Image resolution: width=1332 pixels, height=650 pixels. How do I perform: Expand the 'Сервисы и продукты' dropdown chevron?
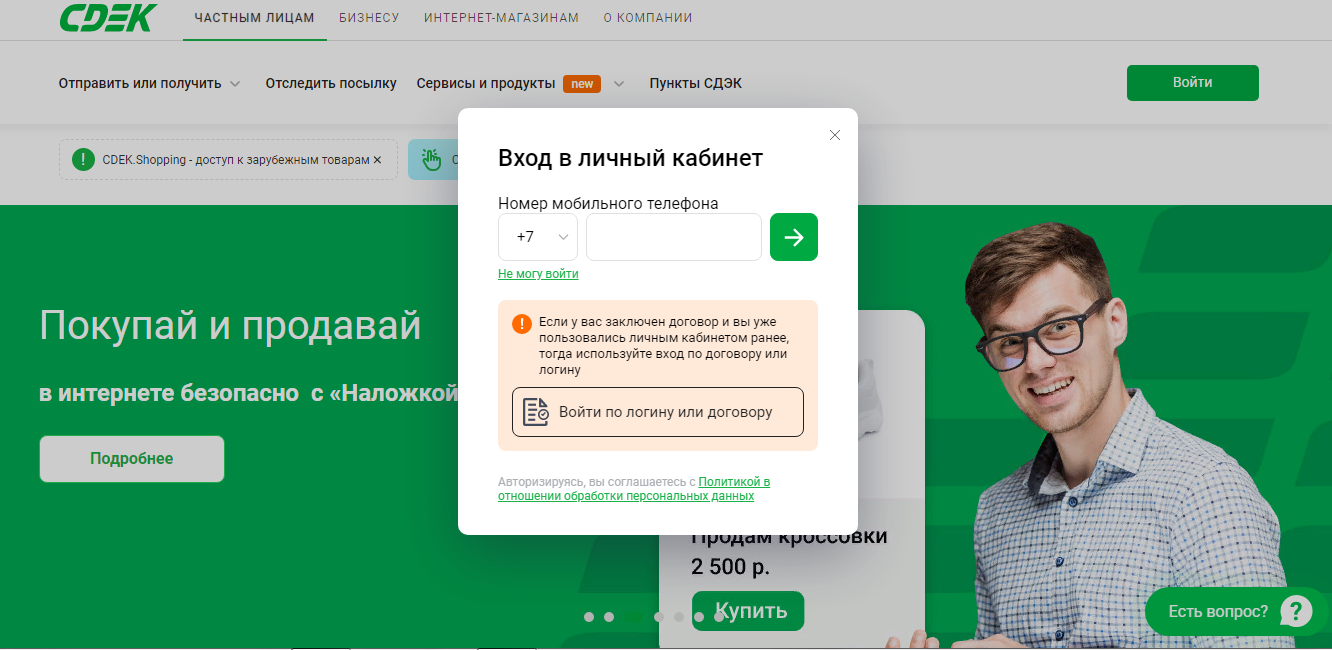tap(619, 84)
